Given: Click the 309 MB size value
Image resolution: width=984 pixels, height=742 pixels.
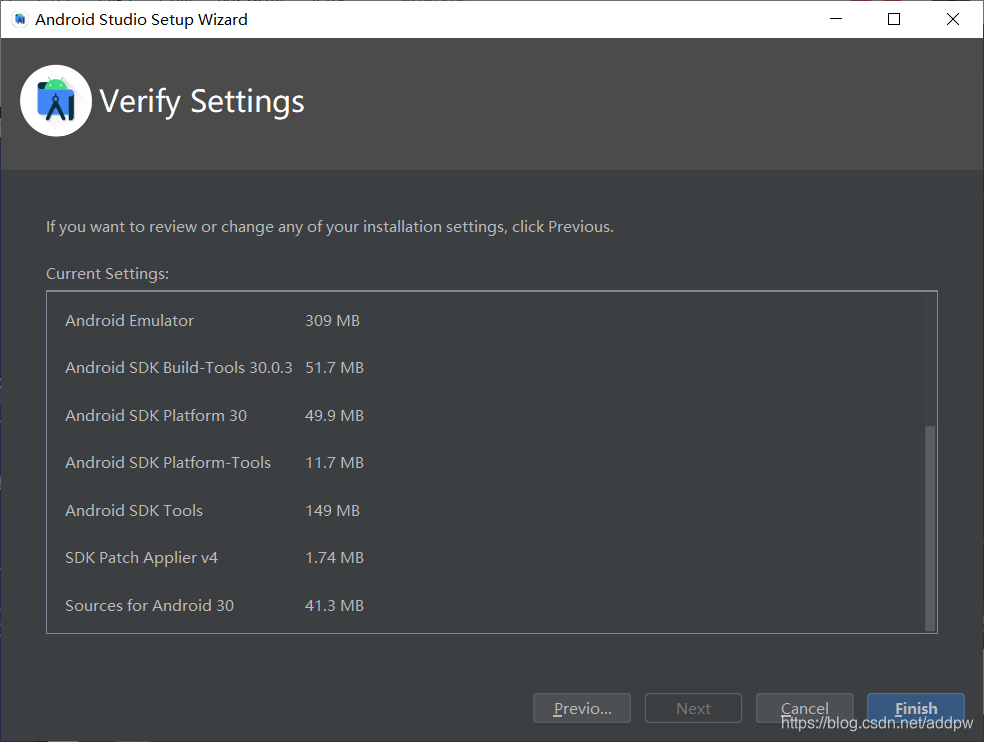Looking at the screenshot, I should tap(333, 320).
